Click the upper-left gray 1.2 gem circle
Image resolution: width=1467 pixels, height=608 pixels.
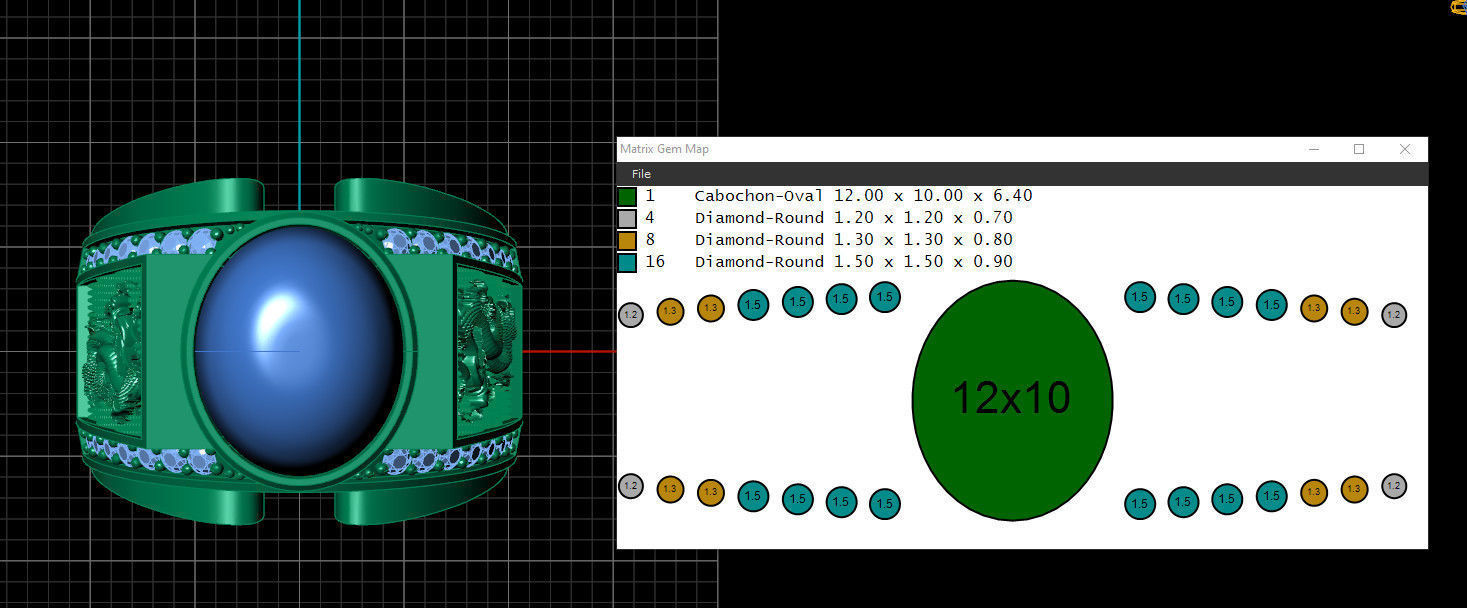[x=630, y=315]
